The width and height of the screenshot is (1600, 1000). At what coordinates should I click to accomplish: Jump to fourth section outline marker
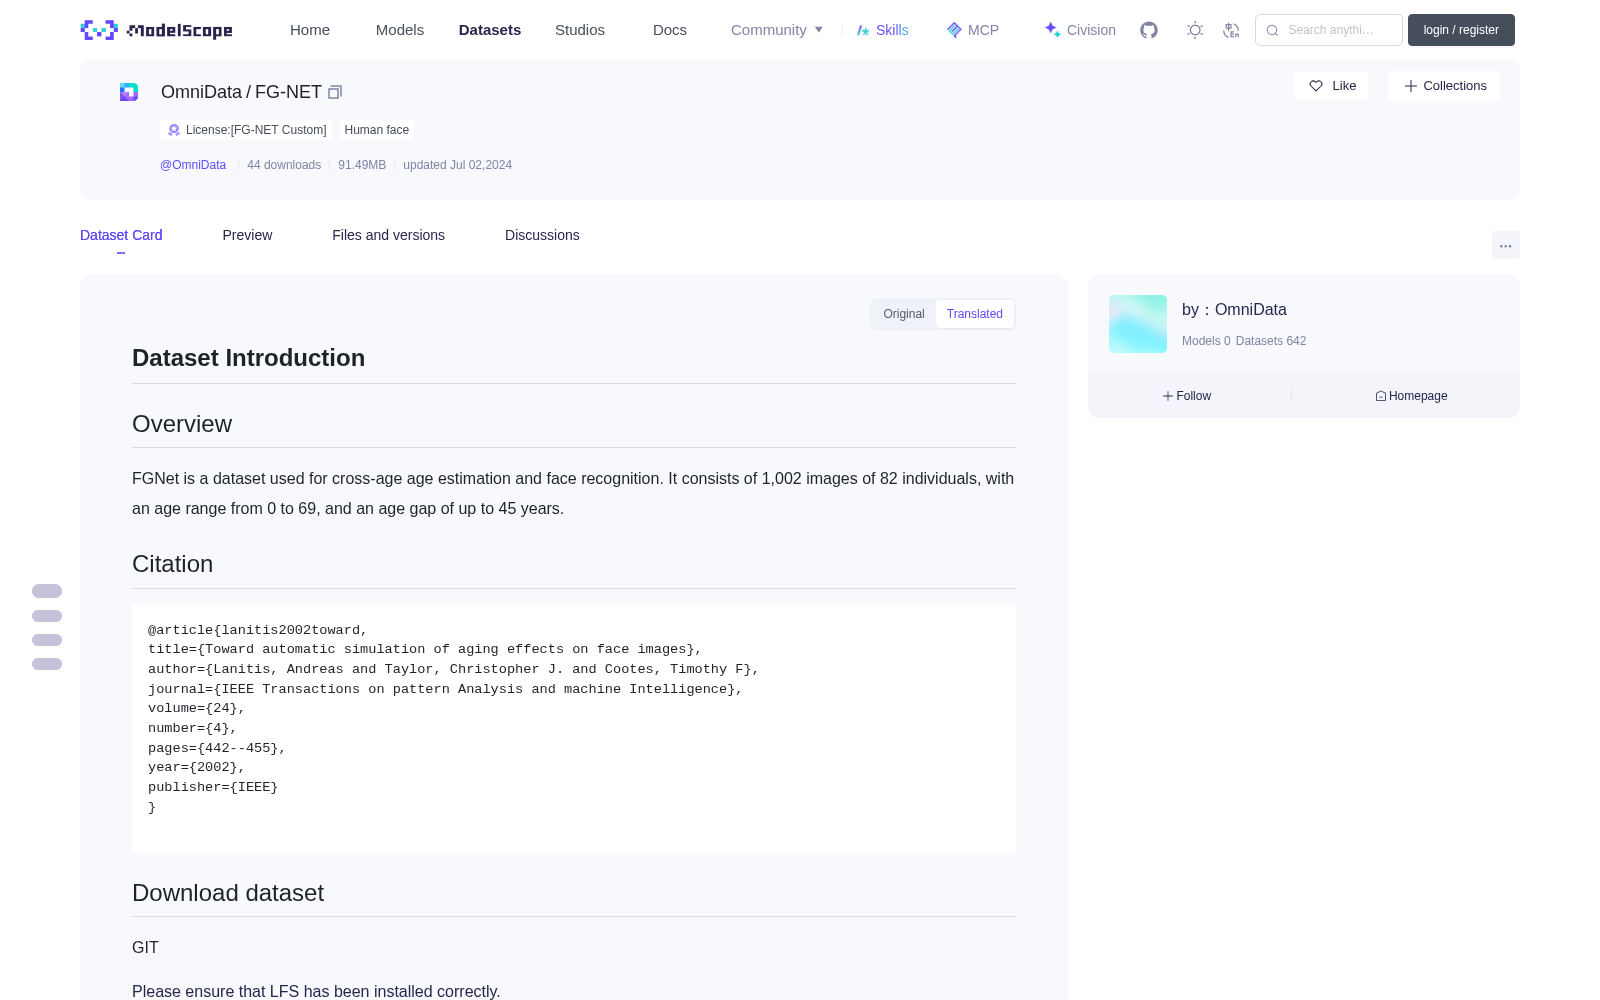(x=47, y=664)
